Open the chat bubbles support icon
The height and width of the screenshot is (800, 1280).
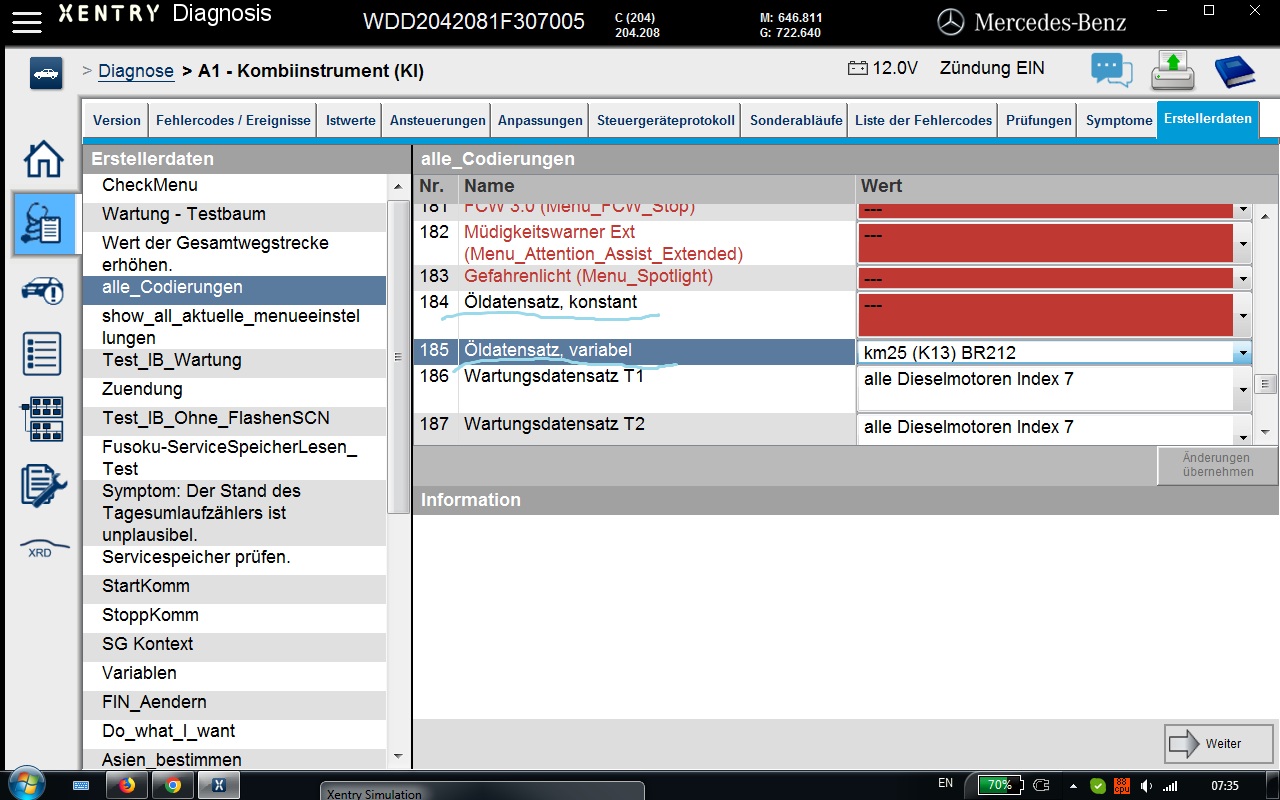(x=1112, y=70)
